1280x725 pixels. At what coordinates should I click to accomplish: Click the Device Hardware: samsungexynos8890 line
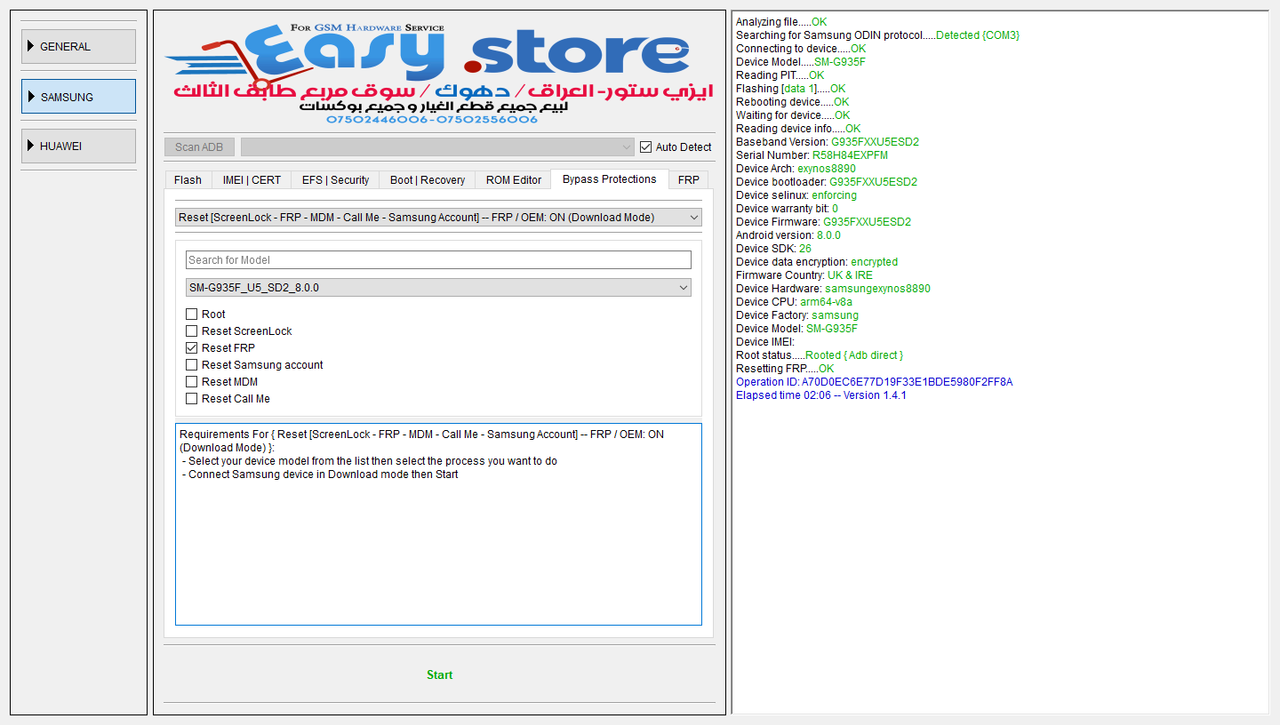click(833, 289)
